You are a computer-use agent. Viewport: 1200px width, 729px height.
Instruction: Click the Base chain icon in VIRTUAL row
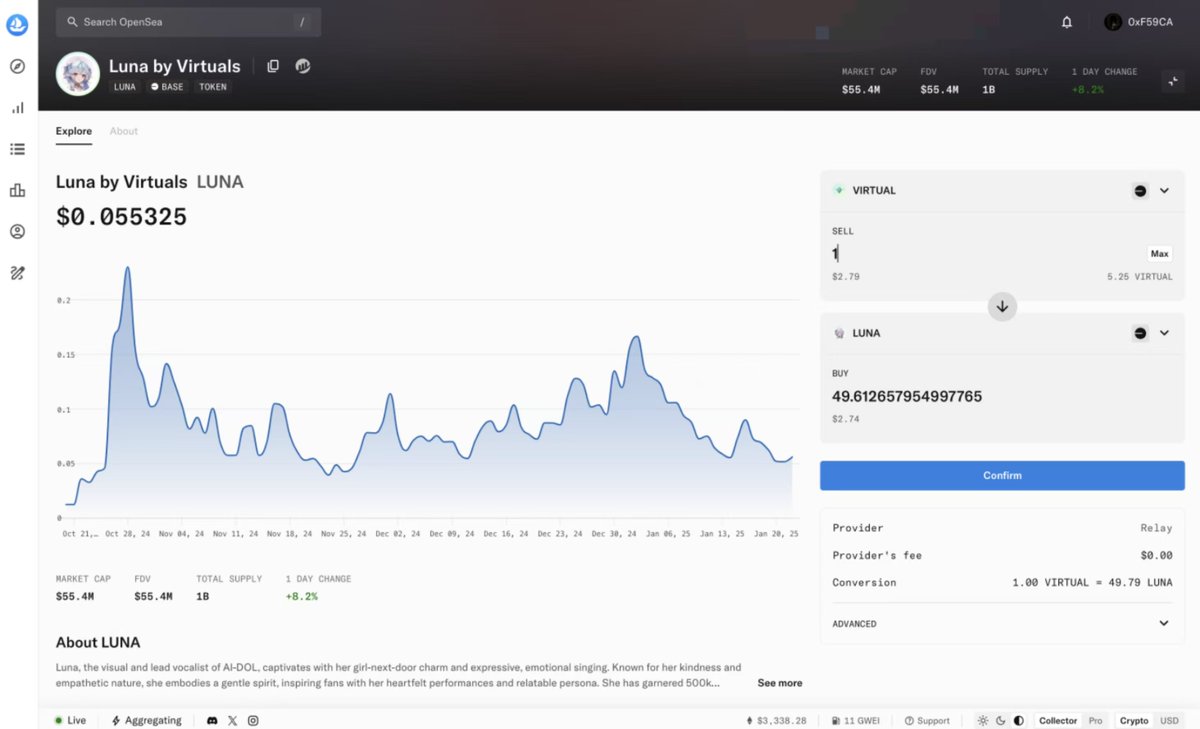click(x=1140, y=191)
